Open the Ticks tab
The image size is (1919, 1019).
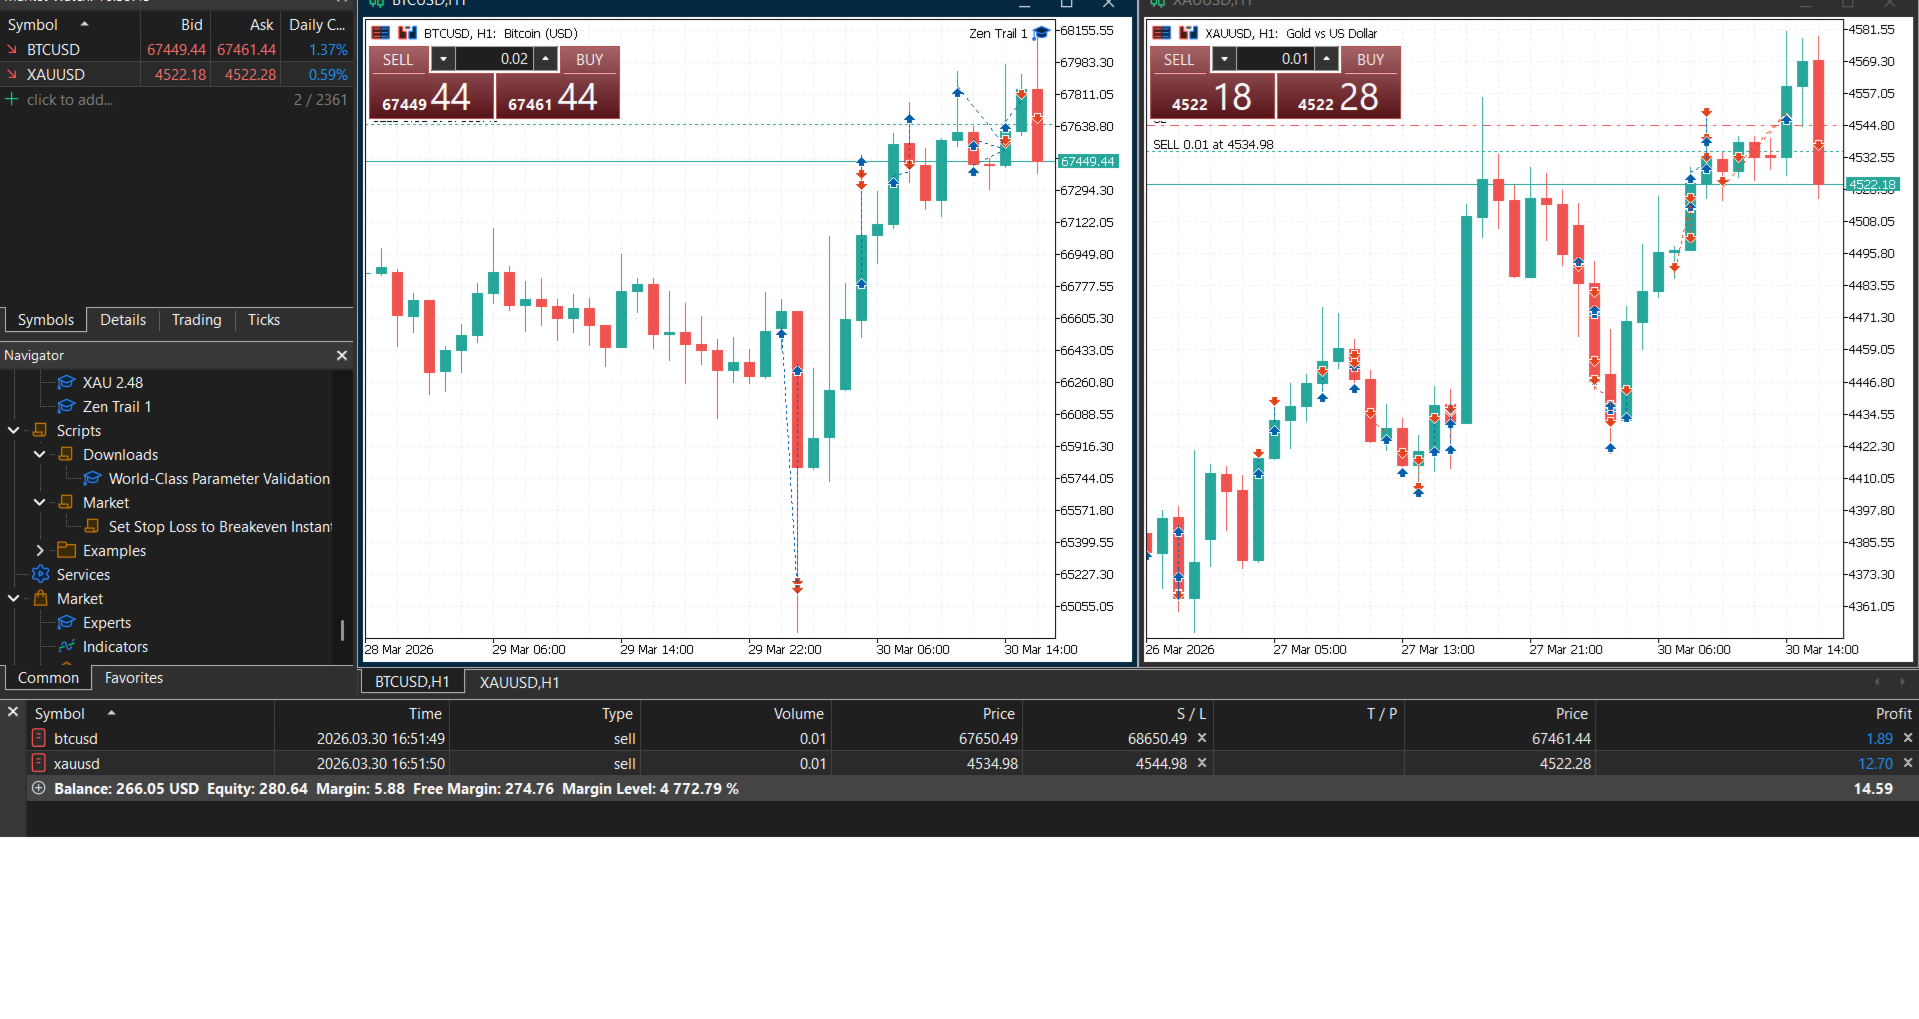point(264,320)
